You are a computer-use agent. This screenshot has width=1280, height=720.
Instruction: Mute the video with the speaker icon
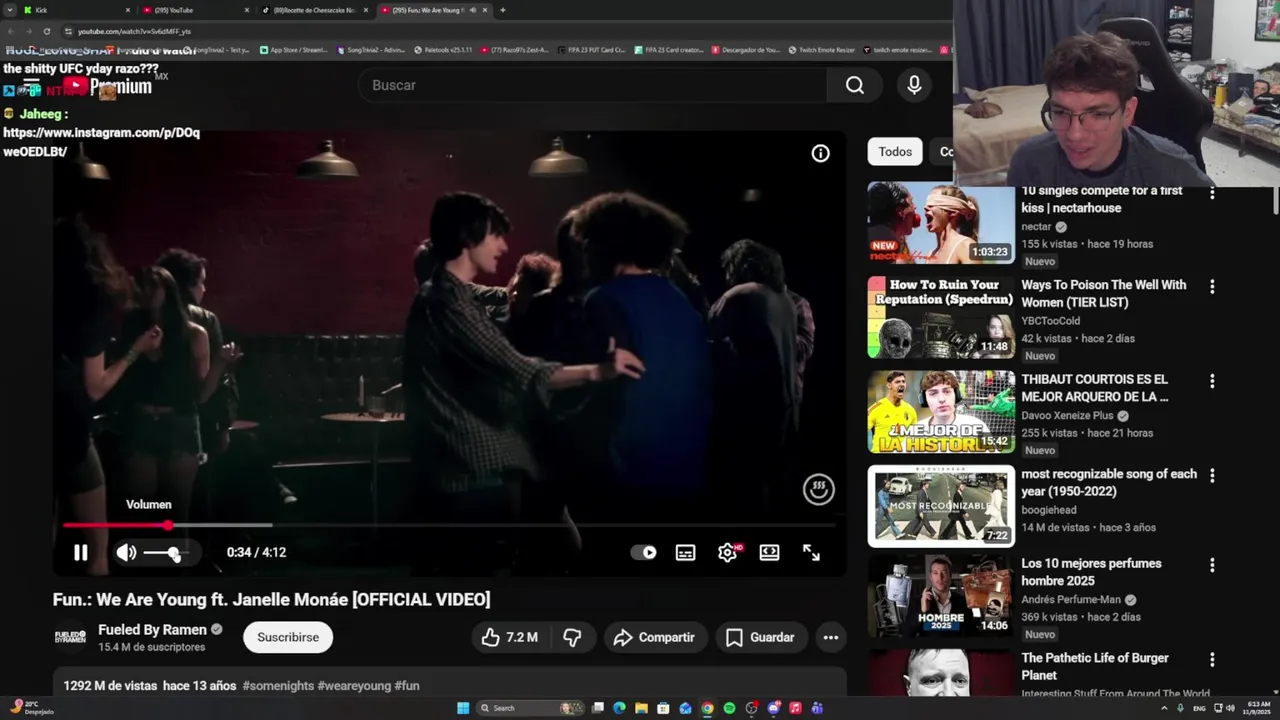pyautogui.click(x=126, y=552)
